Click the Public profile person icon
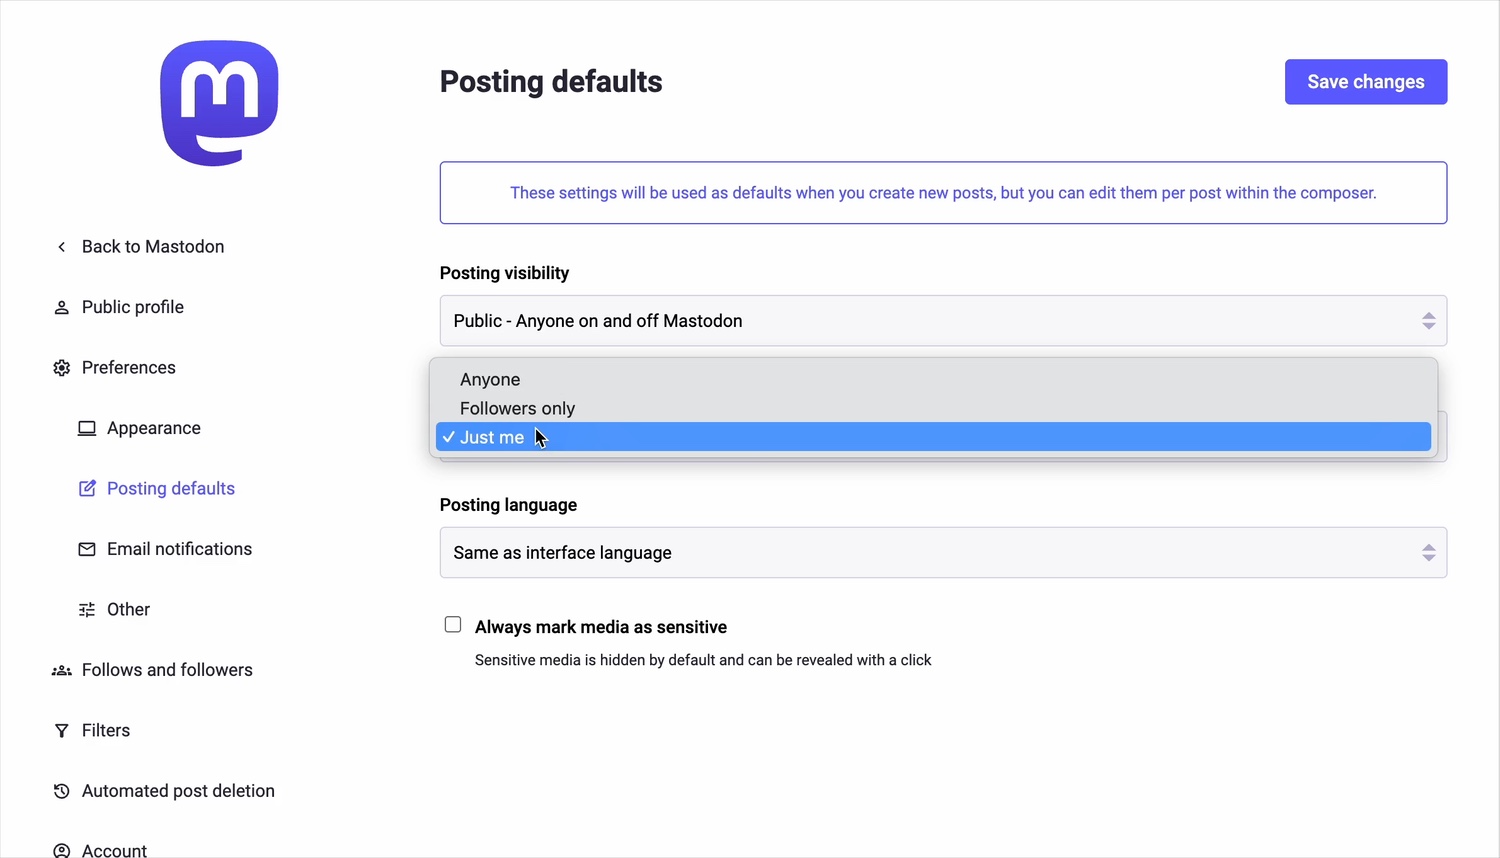This screenshot has height=858, width=1500. pos(62,308)
